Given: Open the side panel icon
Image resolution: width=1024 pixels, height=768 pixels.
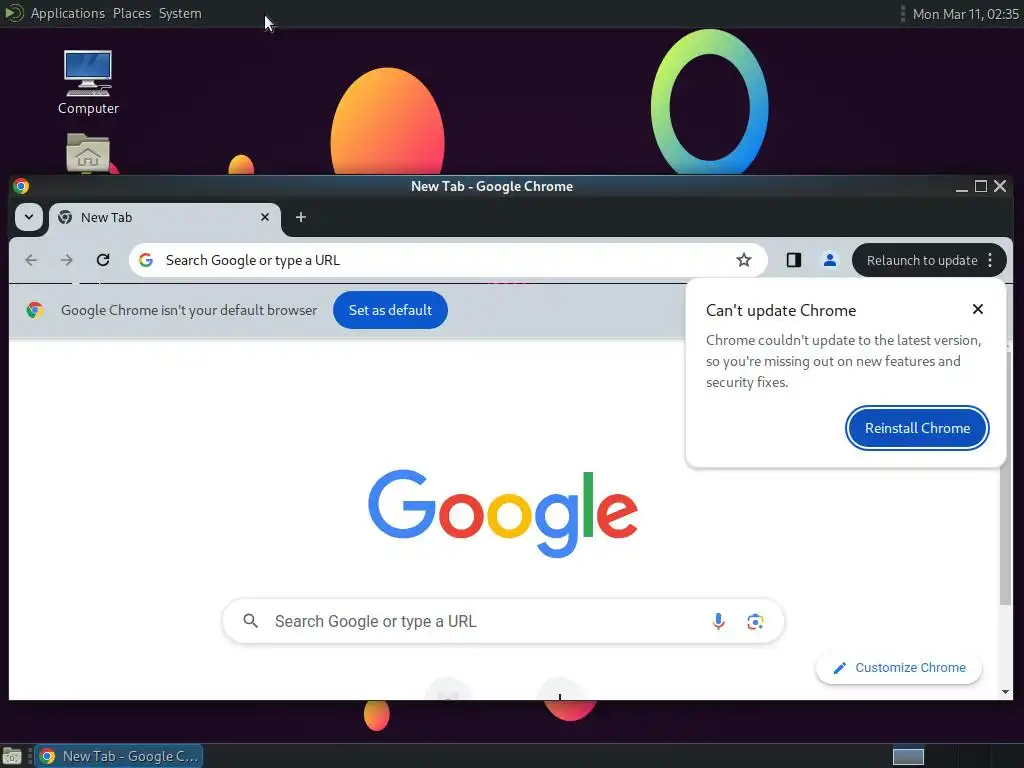Looking at the screenshot, I should pos(793,260).
